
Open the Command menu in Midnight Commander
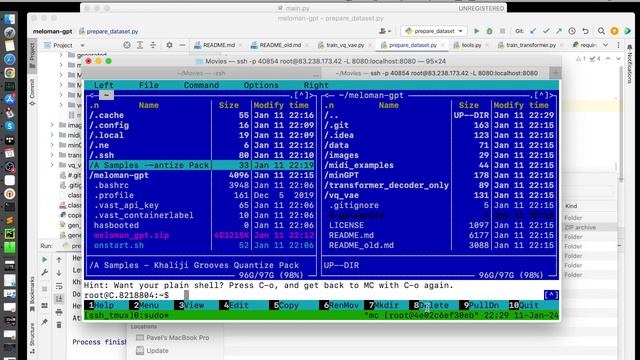point(201,85)
